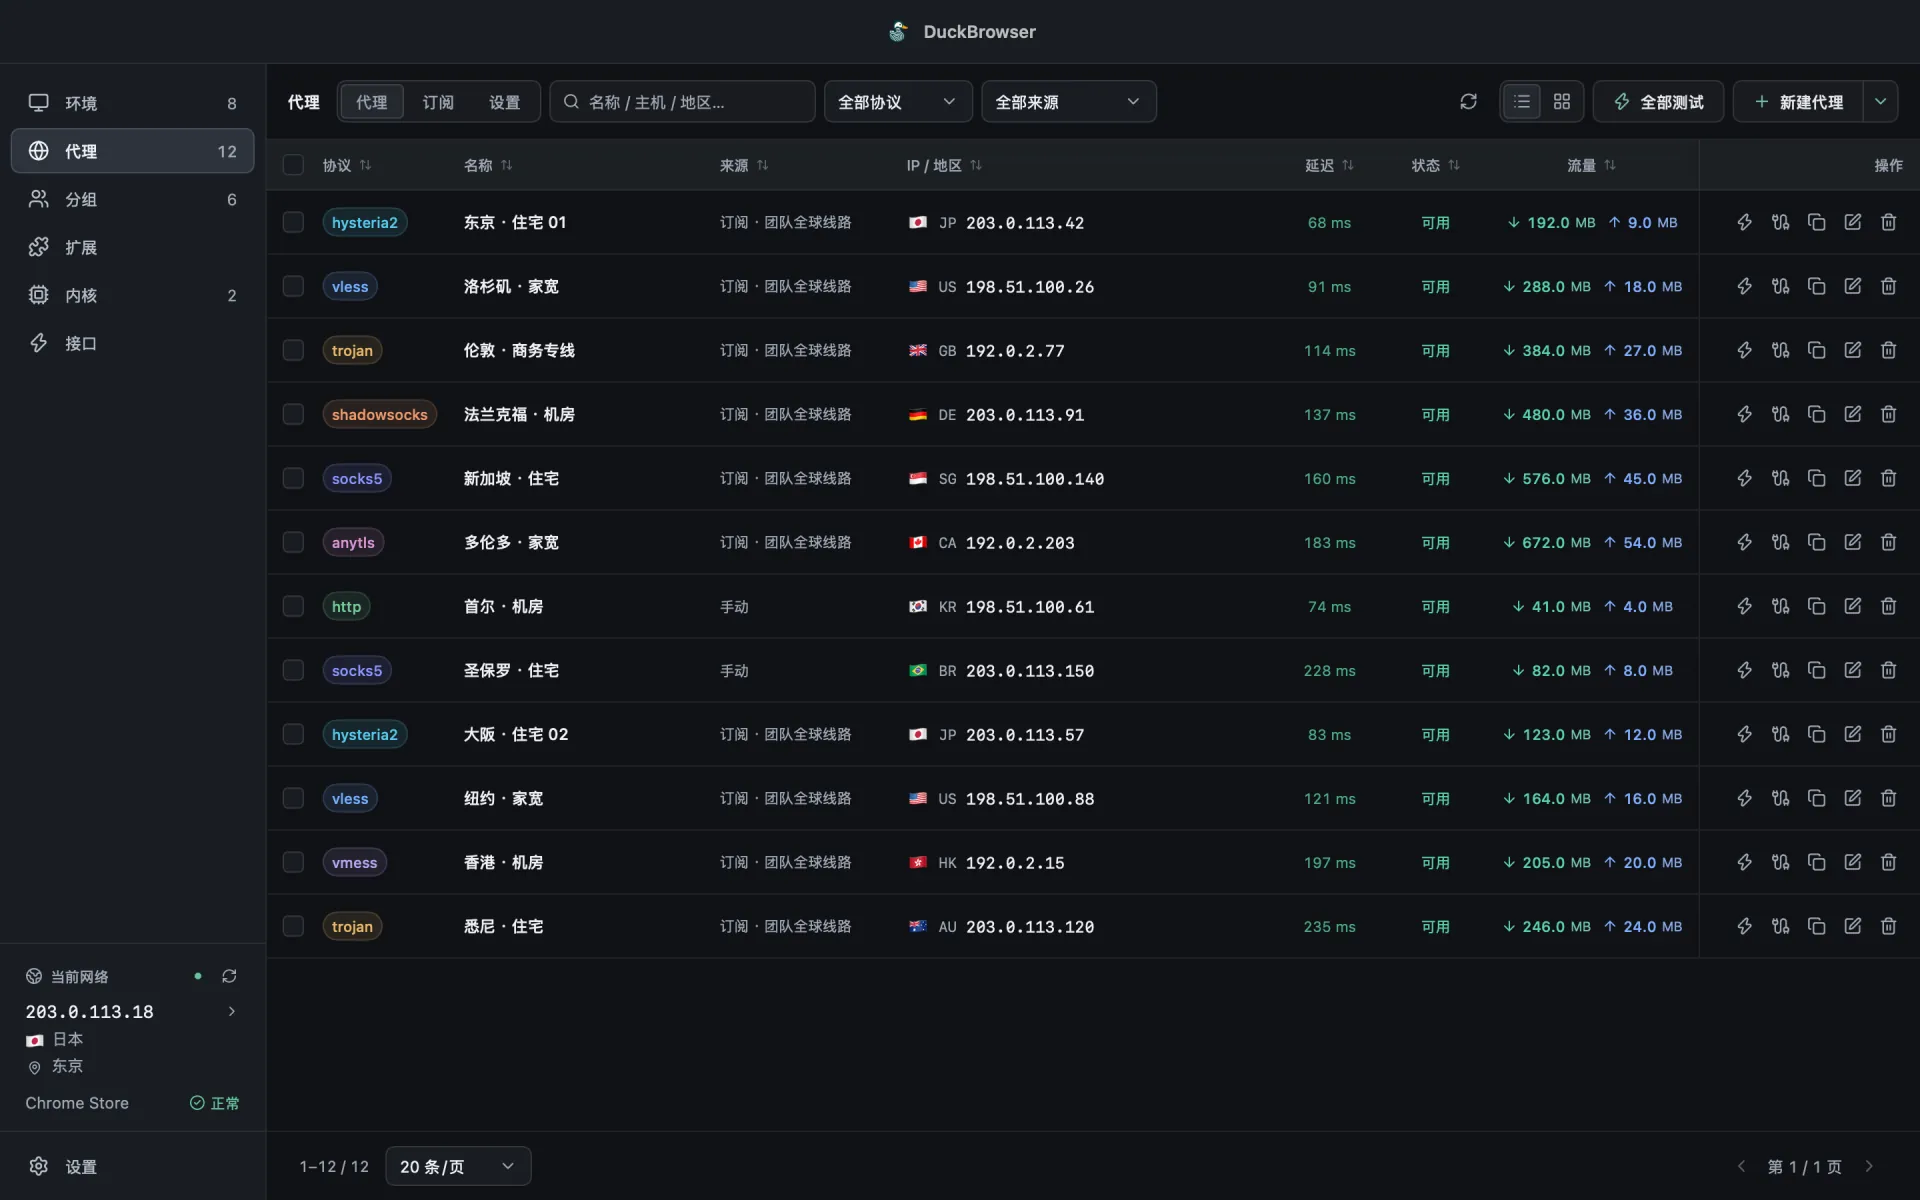Open the 全部来源 source filter
The image size is (1920, 1200).
tap(1068, 101)
